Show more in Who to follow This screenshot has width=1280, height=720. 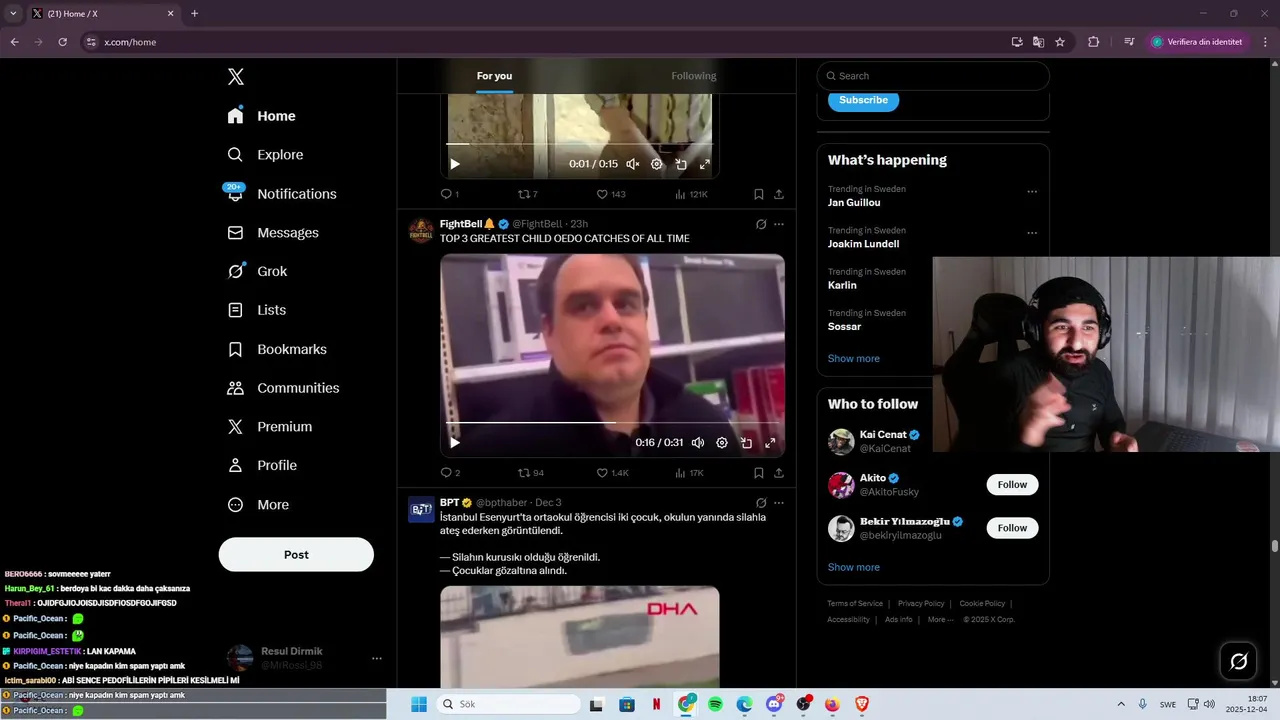pos(853,568)
